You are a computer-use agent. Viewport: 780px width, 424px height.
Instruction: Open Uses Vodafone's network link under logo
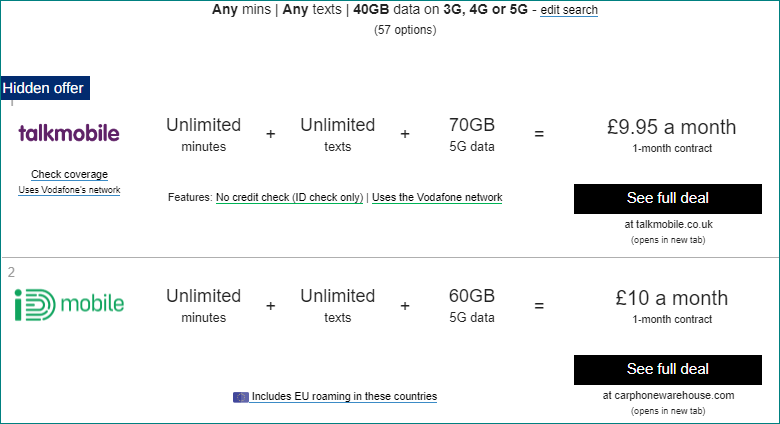coord(69,190)
